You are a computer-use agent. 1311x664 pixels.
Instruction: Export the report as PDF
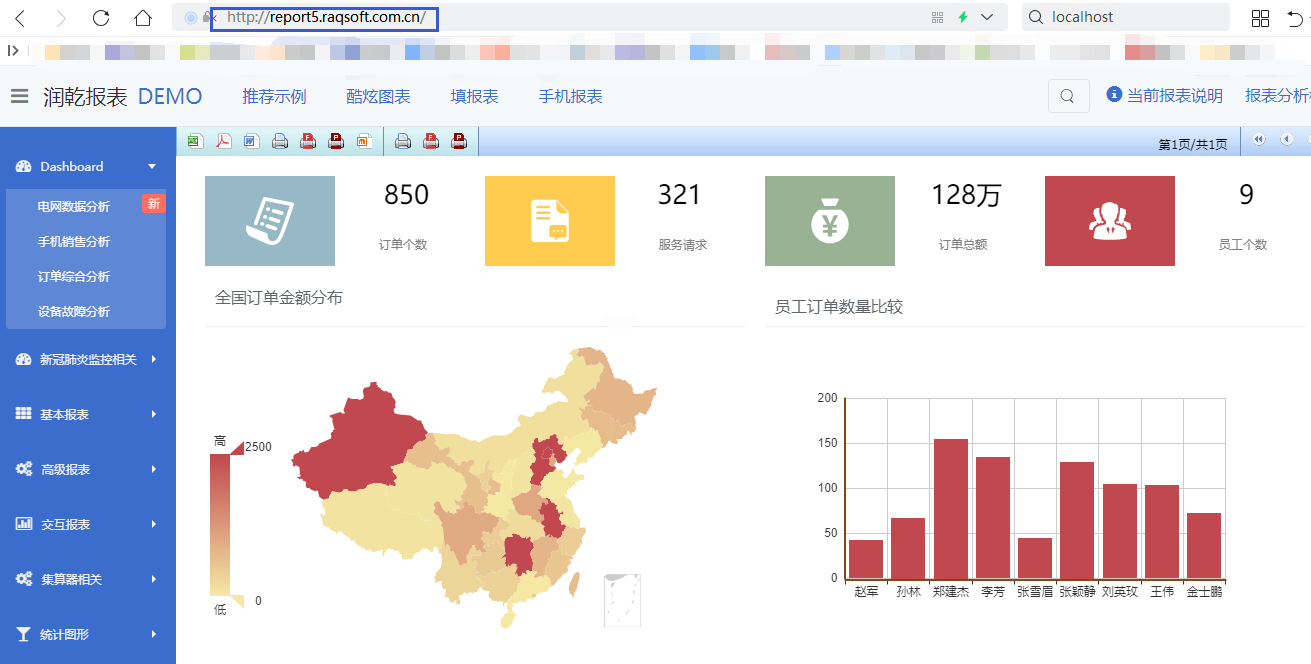(223, 141)
